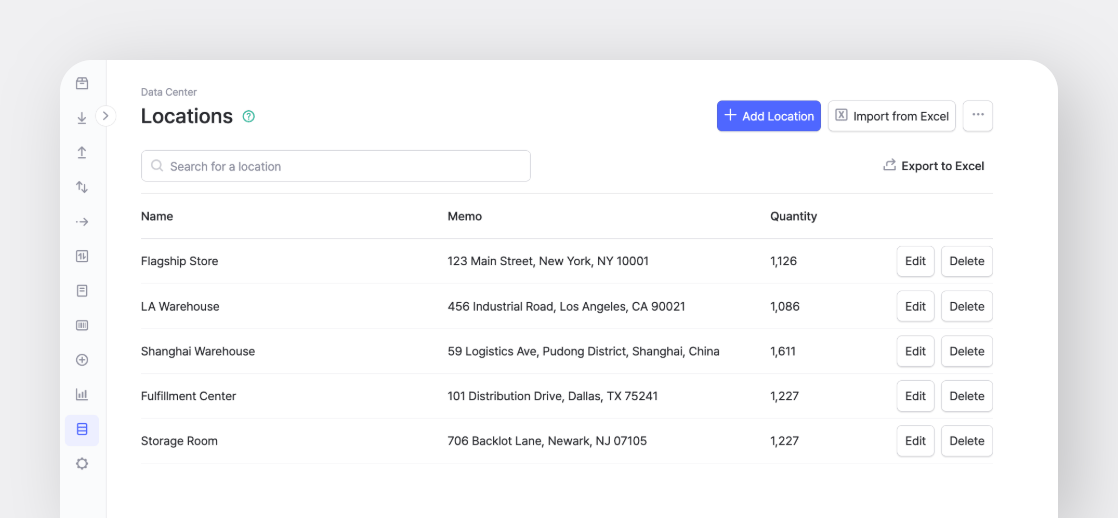Click memo 456 Industrial Road, Los Angeles
1118x518 pixels.
tap(567, 306)
